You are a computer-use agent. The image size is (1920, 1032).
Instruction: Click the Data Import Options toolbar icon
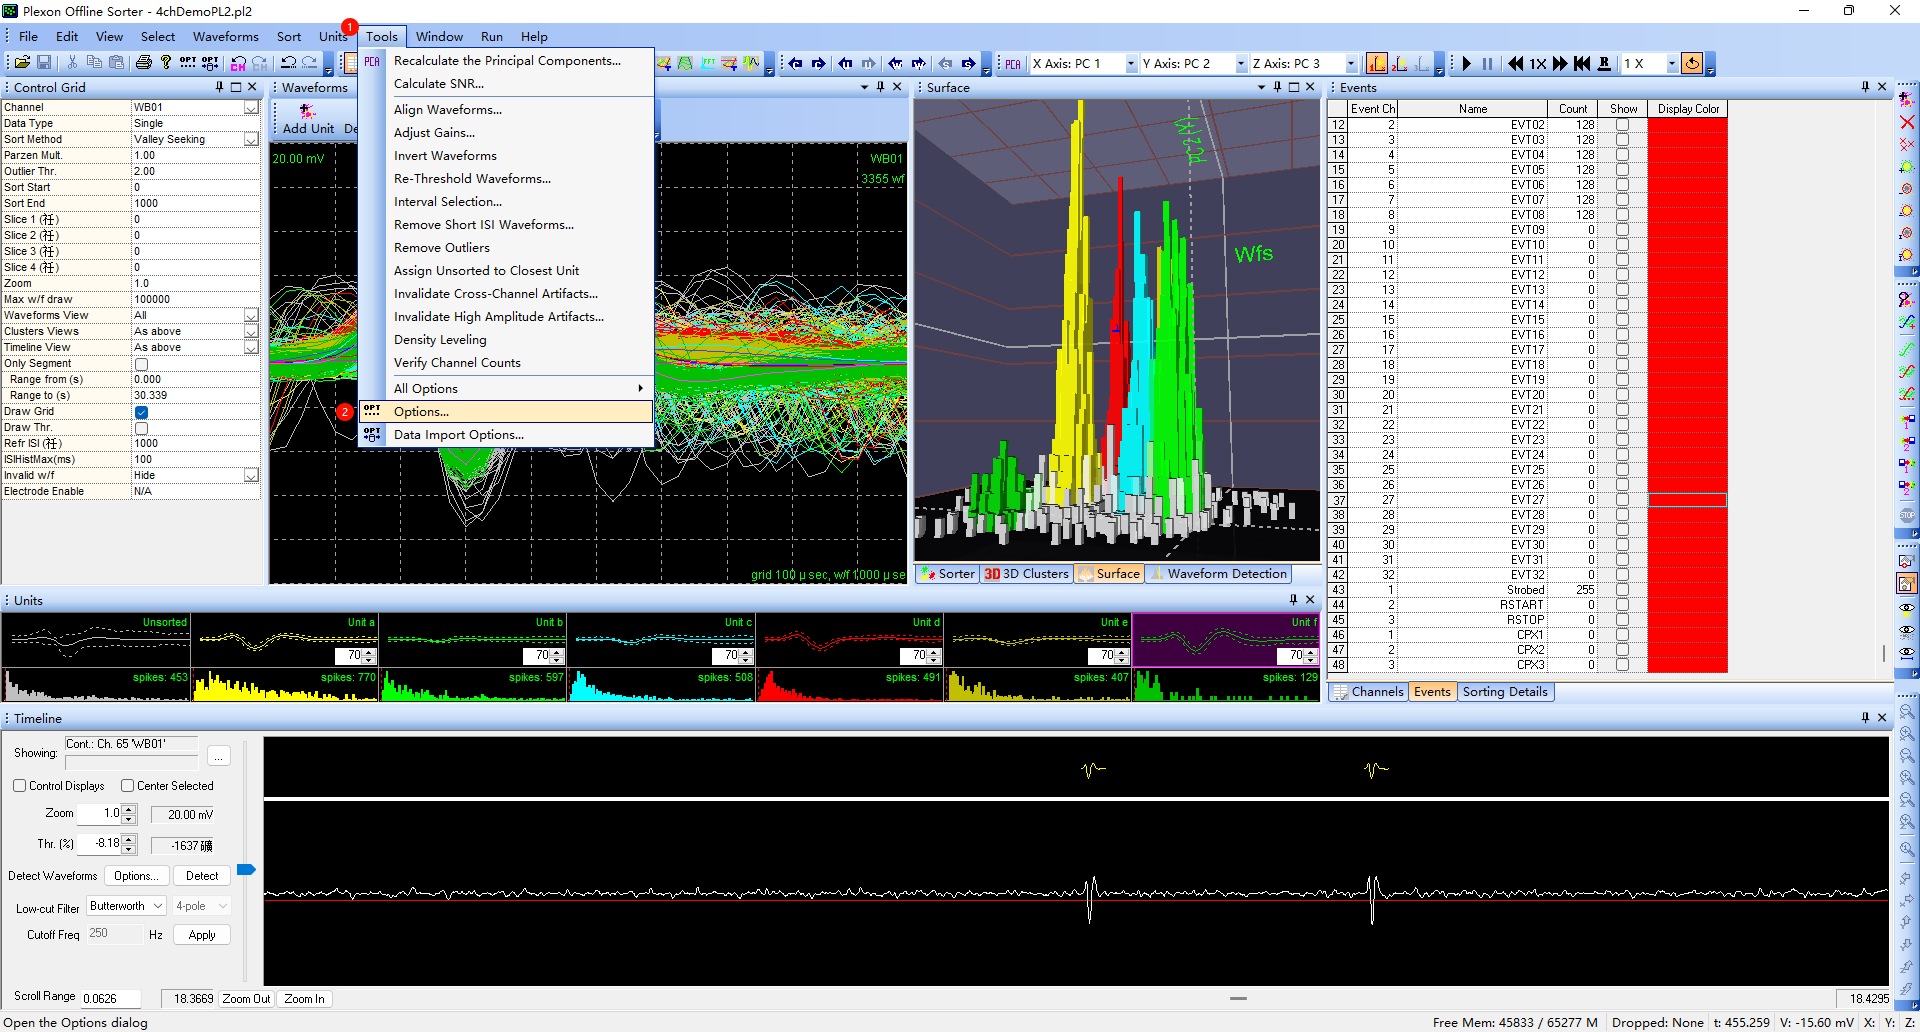tap(210, 63)
